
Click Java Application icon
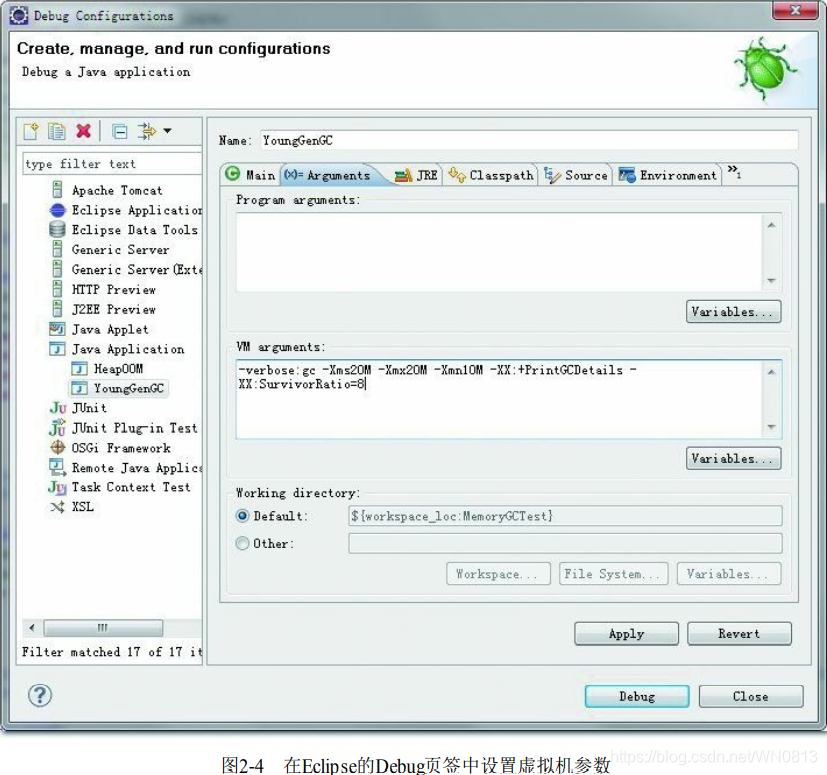[x=57, y=349]
